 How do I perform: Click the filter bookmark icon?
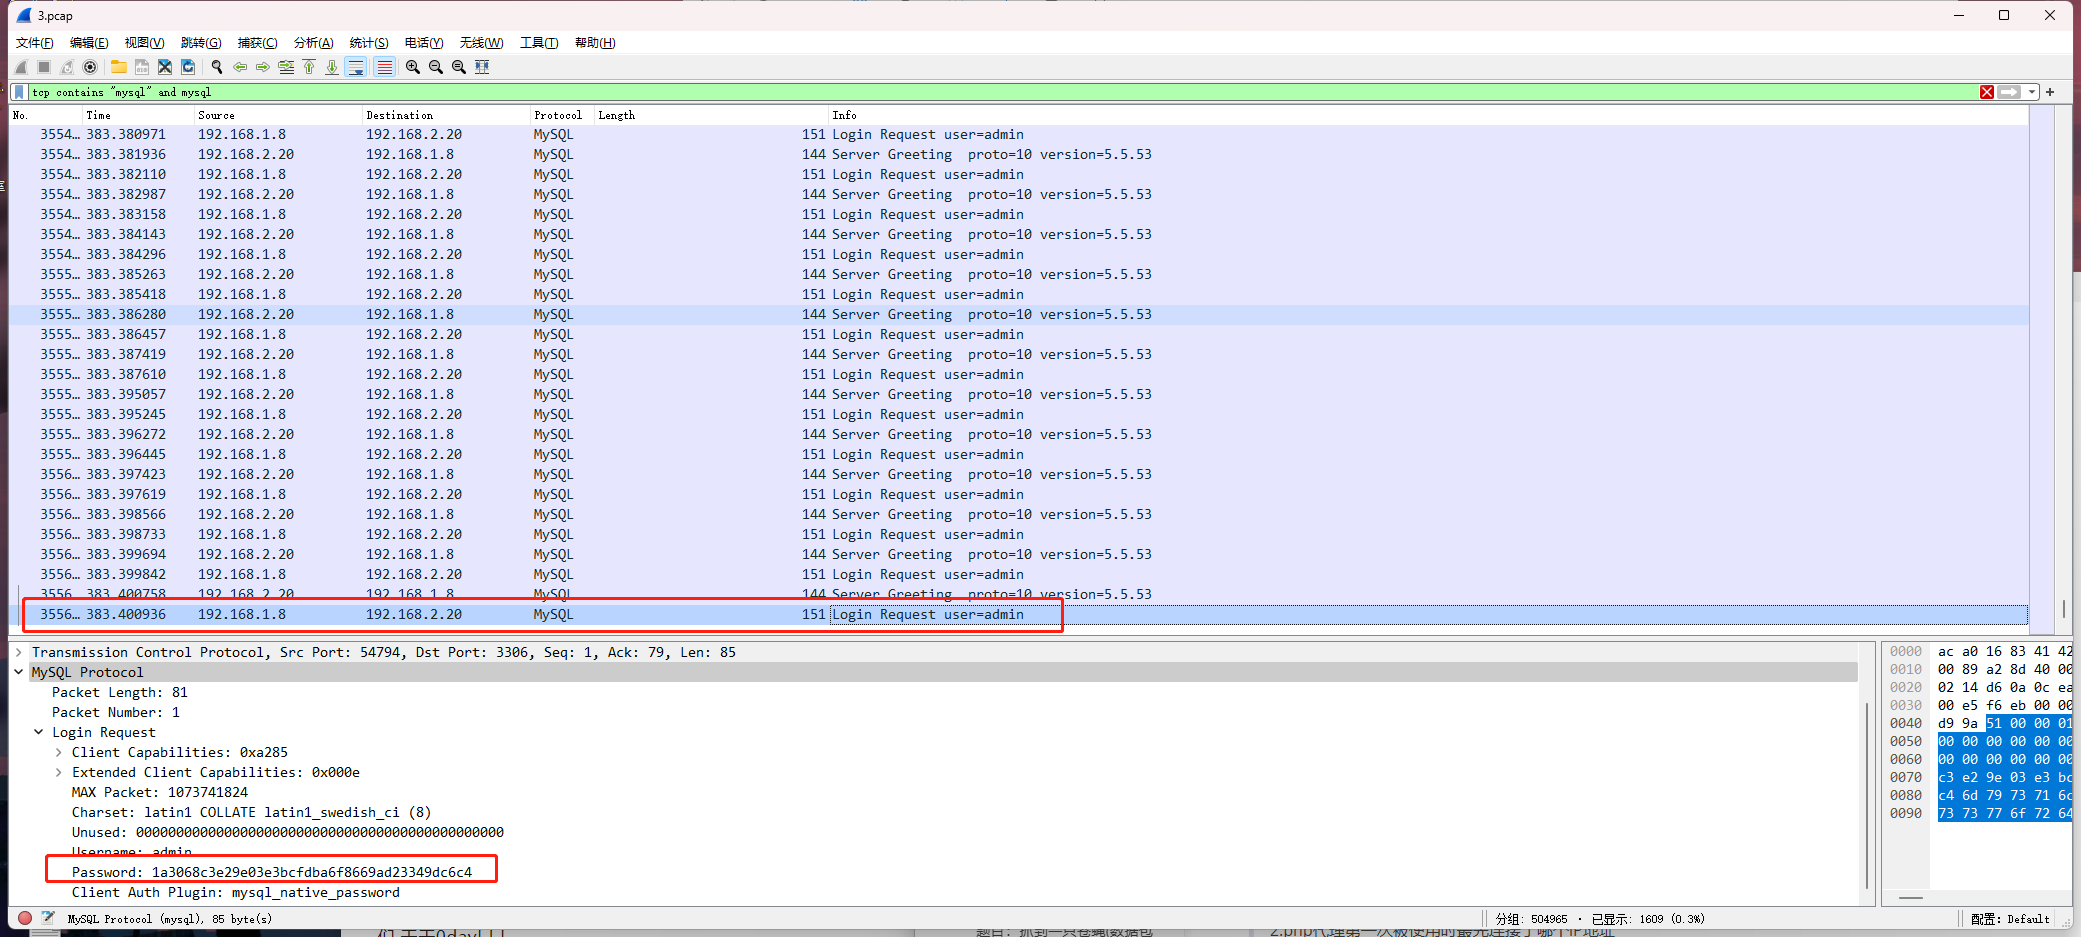coord(19,92)
